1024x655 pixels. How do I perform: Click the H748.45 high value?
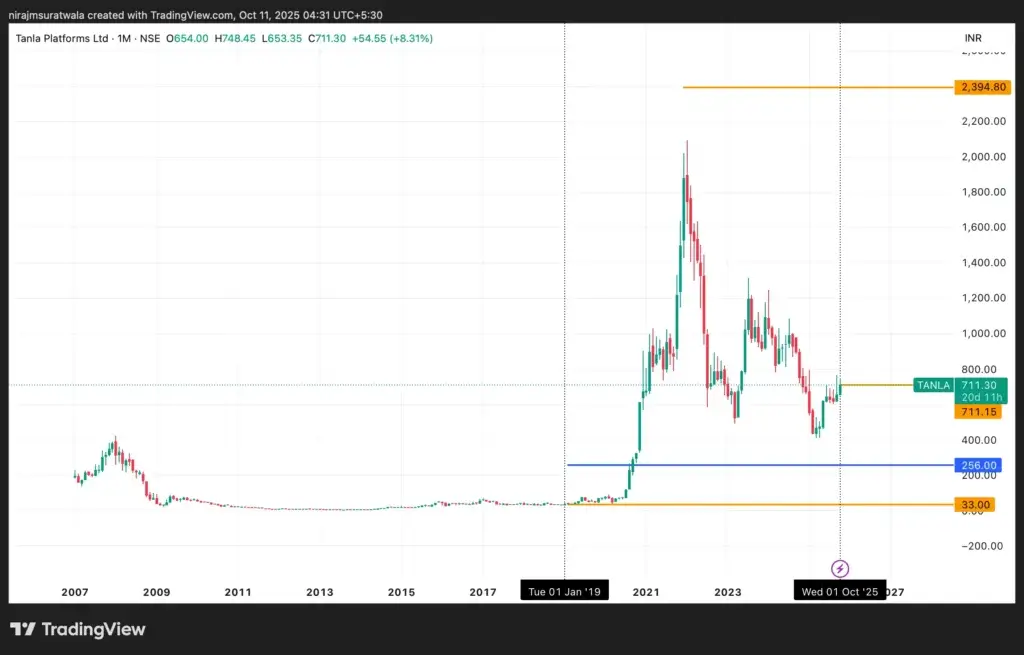[x=234, y=37]
